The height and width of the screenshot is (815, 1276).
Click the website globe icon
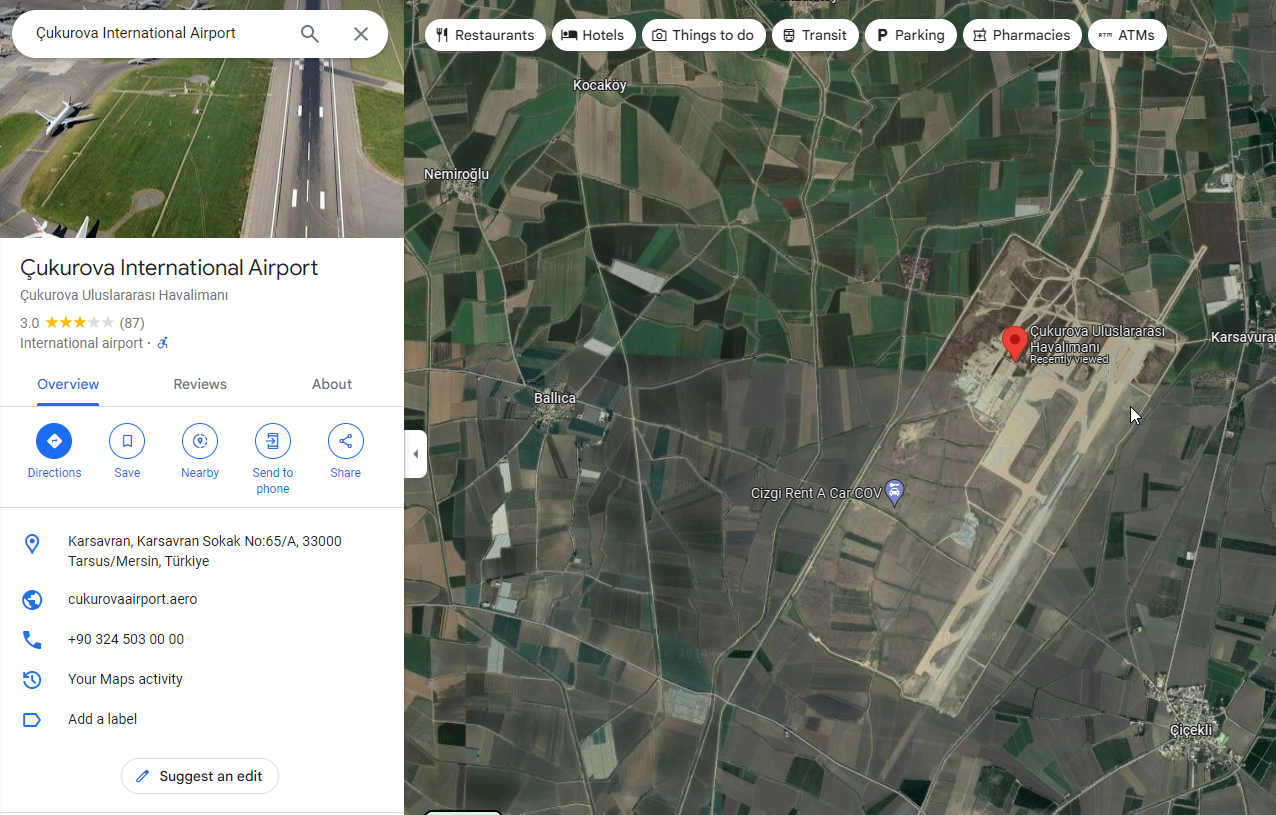32,600
